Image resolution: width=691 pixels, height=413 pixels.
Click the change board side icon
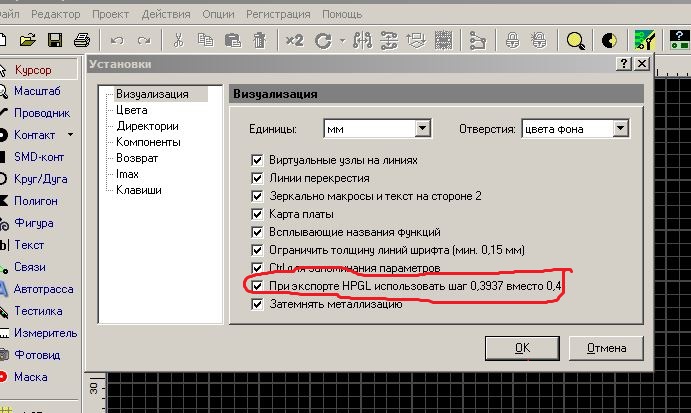coord(416,41)
